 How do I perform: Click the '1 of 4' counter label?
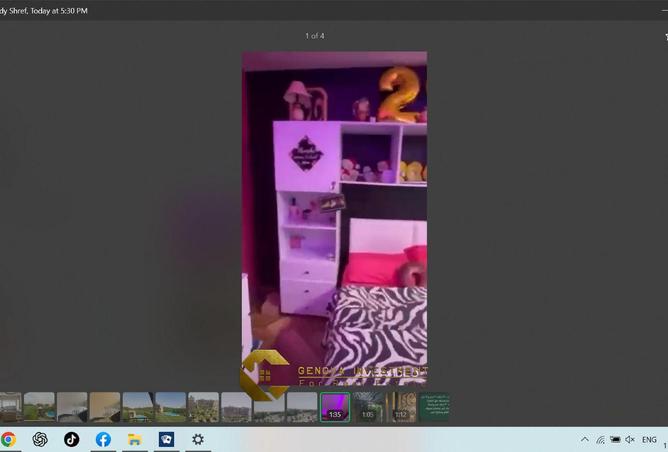314,36
